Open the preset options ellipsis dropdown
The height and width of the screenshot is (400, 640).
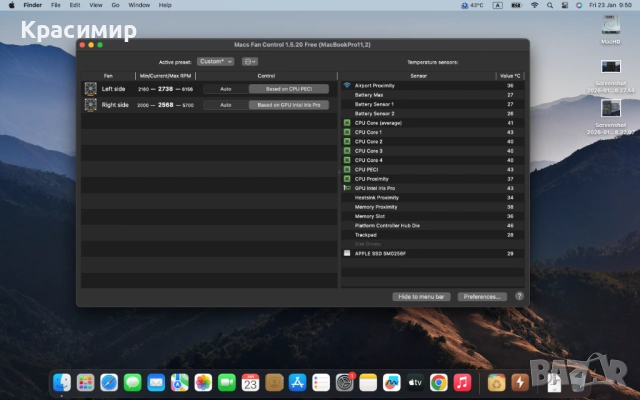tap(250, 62)
